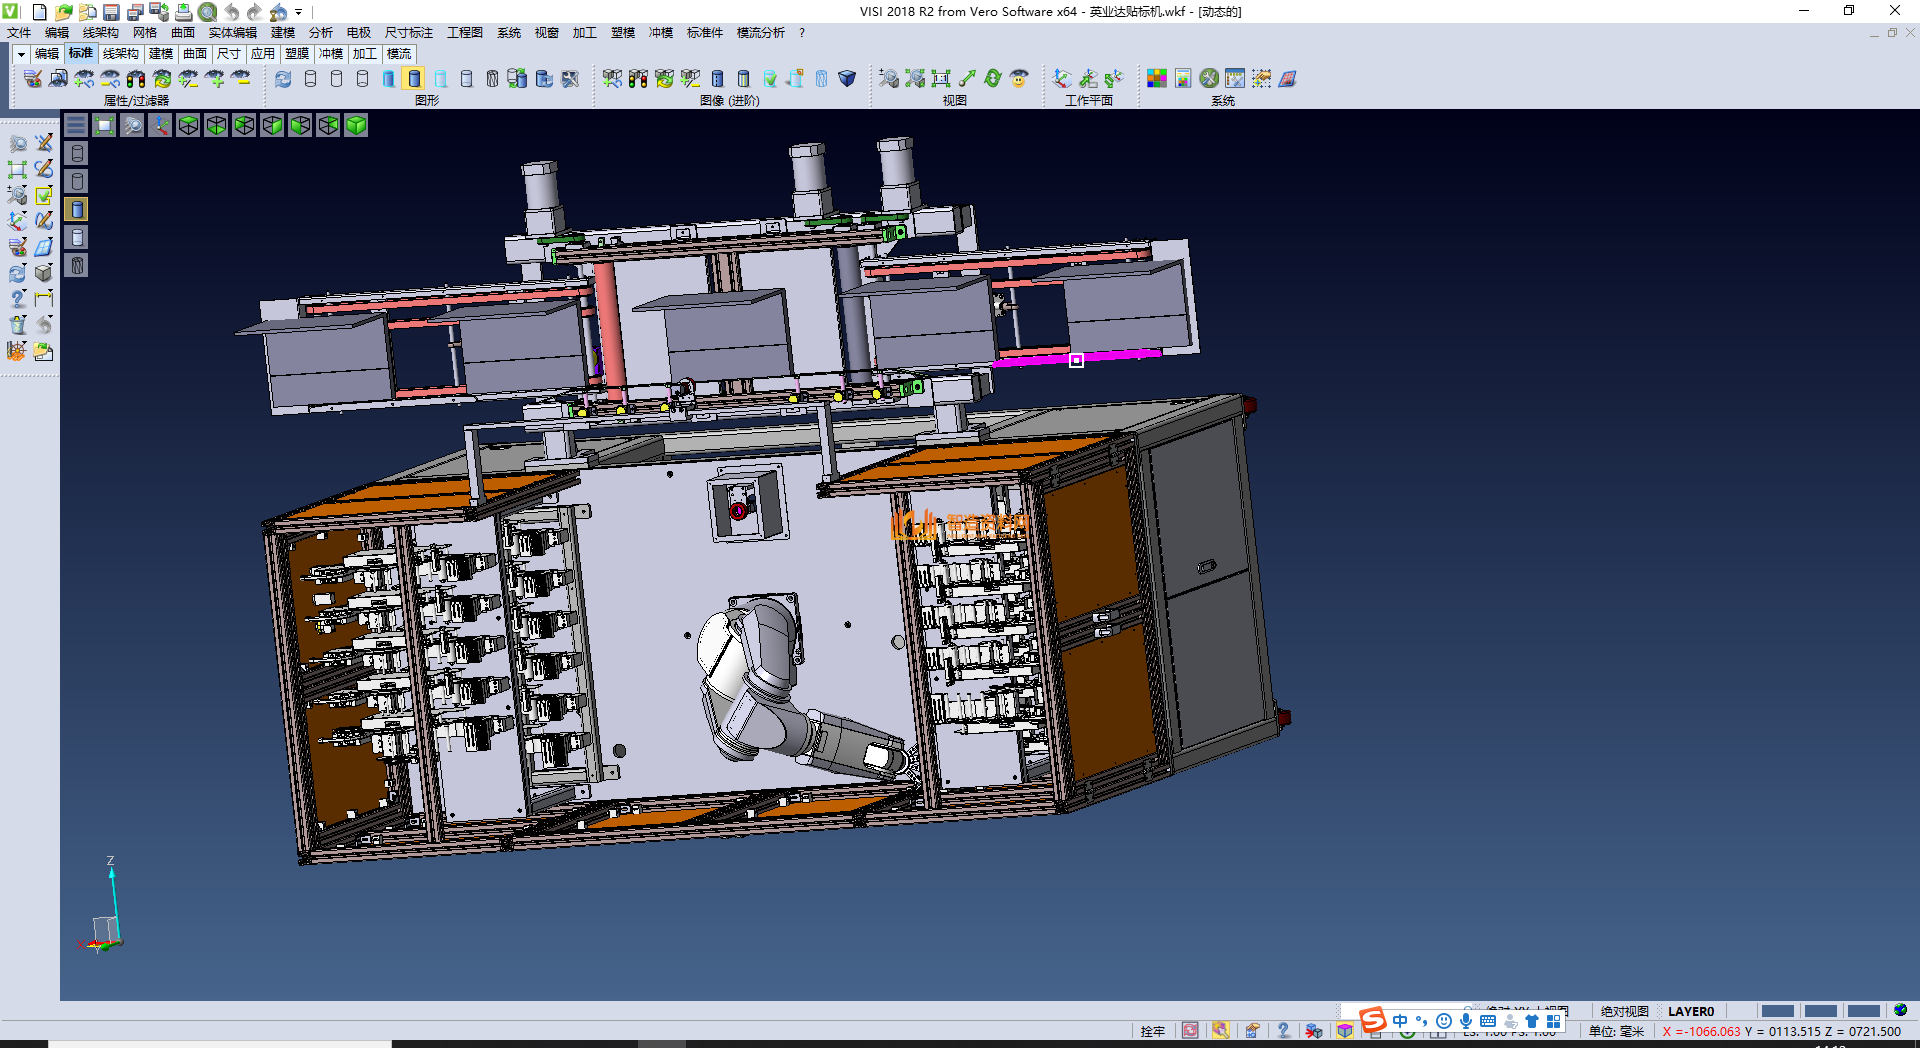This screenshot has height=1048, width=1920.
Task: Expand the quick access toolbar dropdown arrow
Action: pyautogui.click(x=299, y=12)
